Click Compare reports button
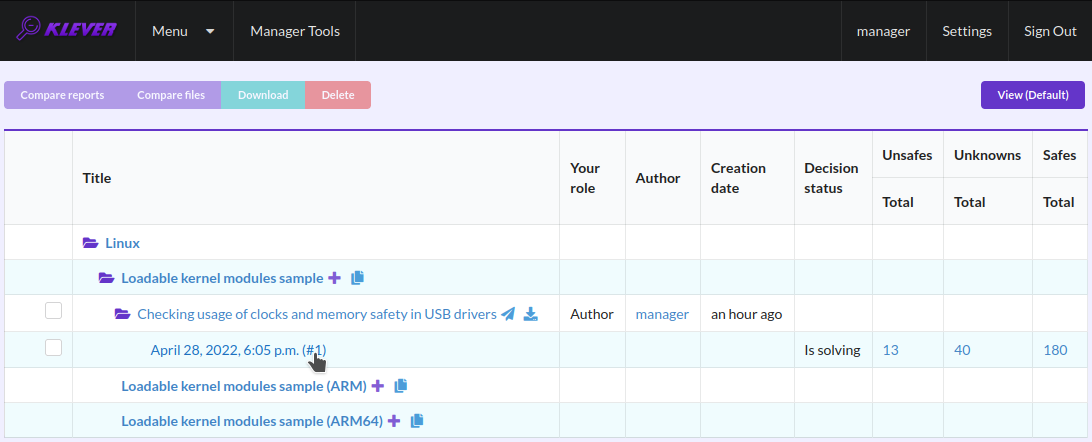This screenshot has height=442, width=1092. 62,95
